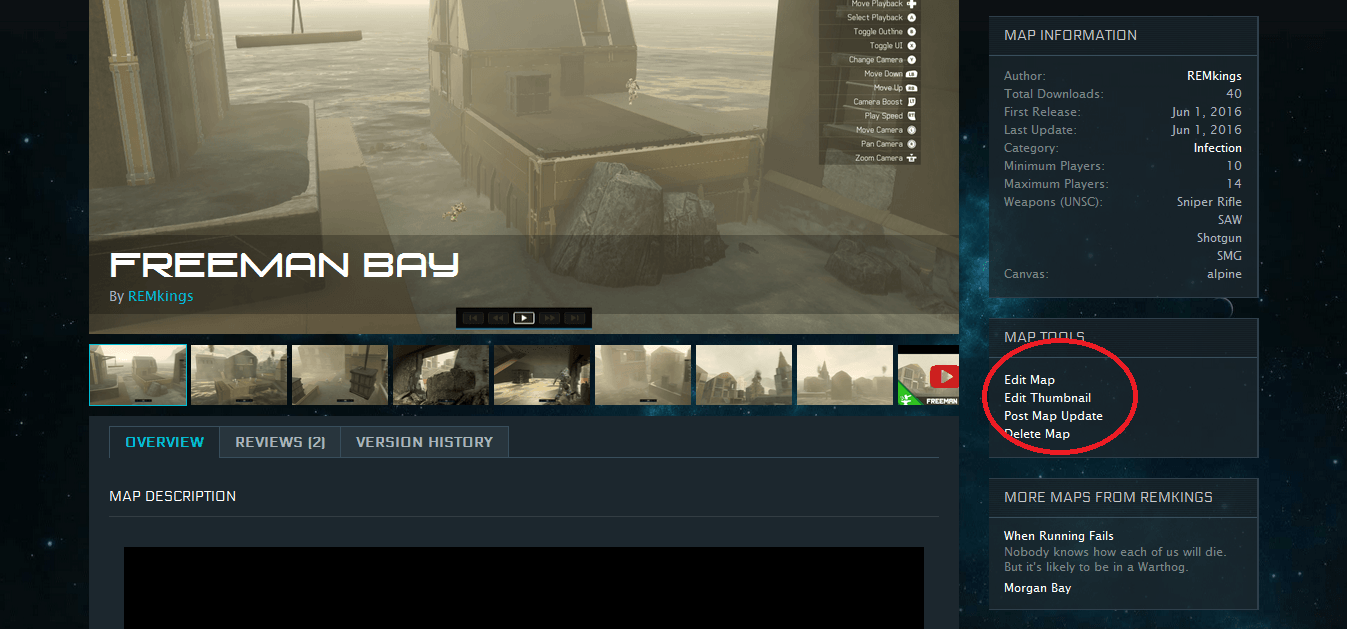Open the YouTube video thumbnail in the gallery
1347x629 pixels.
pos(928,375)
